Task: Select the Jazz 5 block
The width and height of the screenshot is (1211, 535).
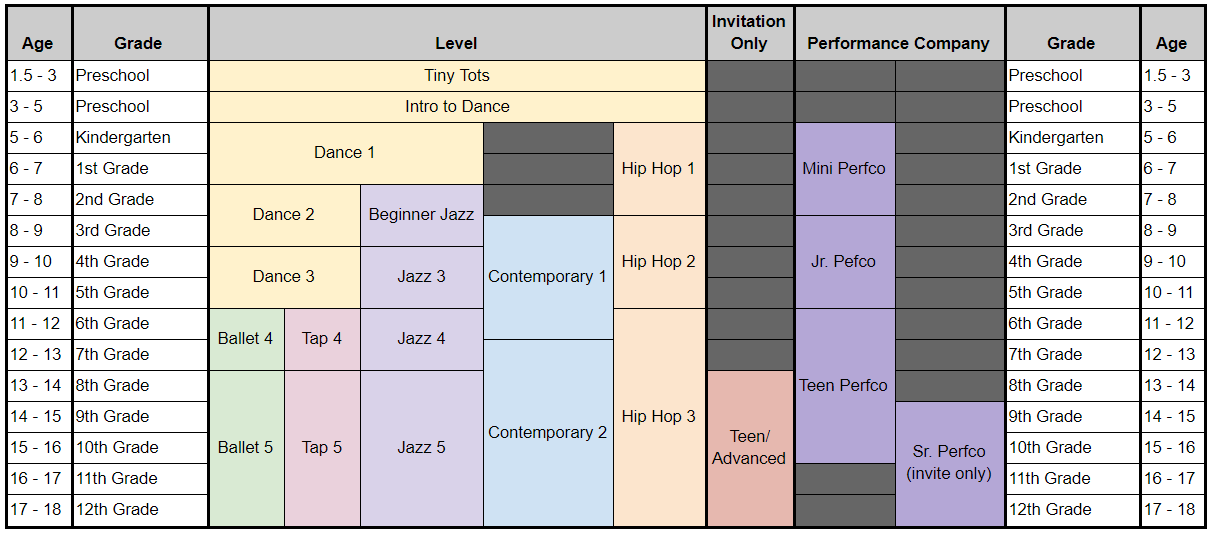Action: (421, 448)
